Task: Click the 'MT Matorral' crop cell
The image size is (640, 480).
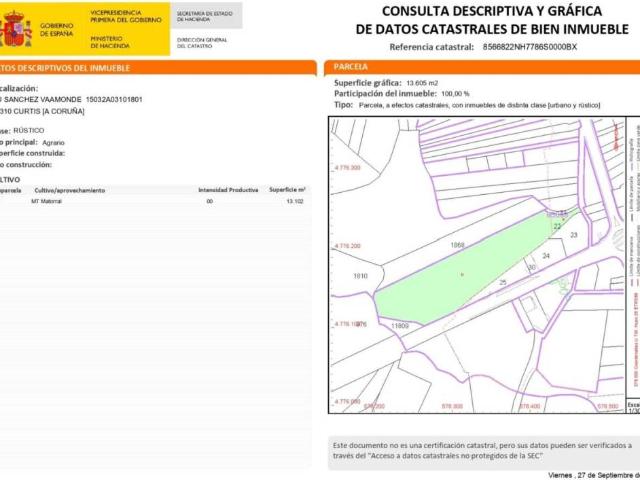Action: click(46, 201)
